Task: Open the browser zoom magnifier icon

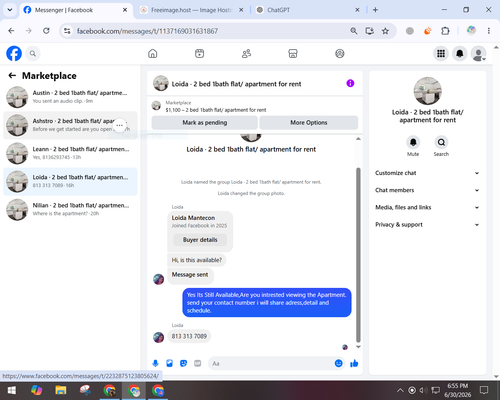Action: tap(354, 31)
